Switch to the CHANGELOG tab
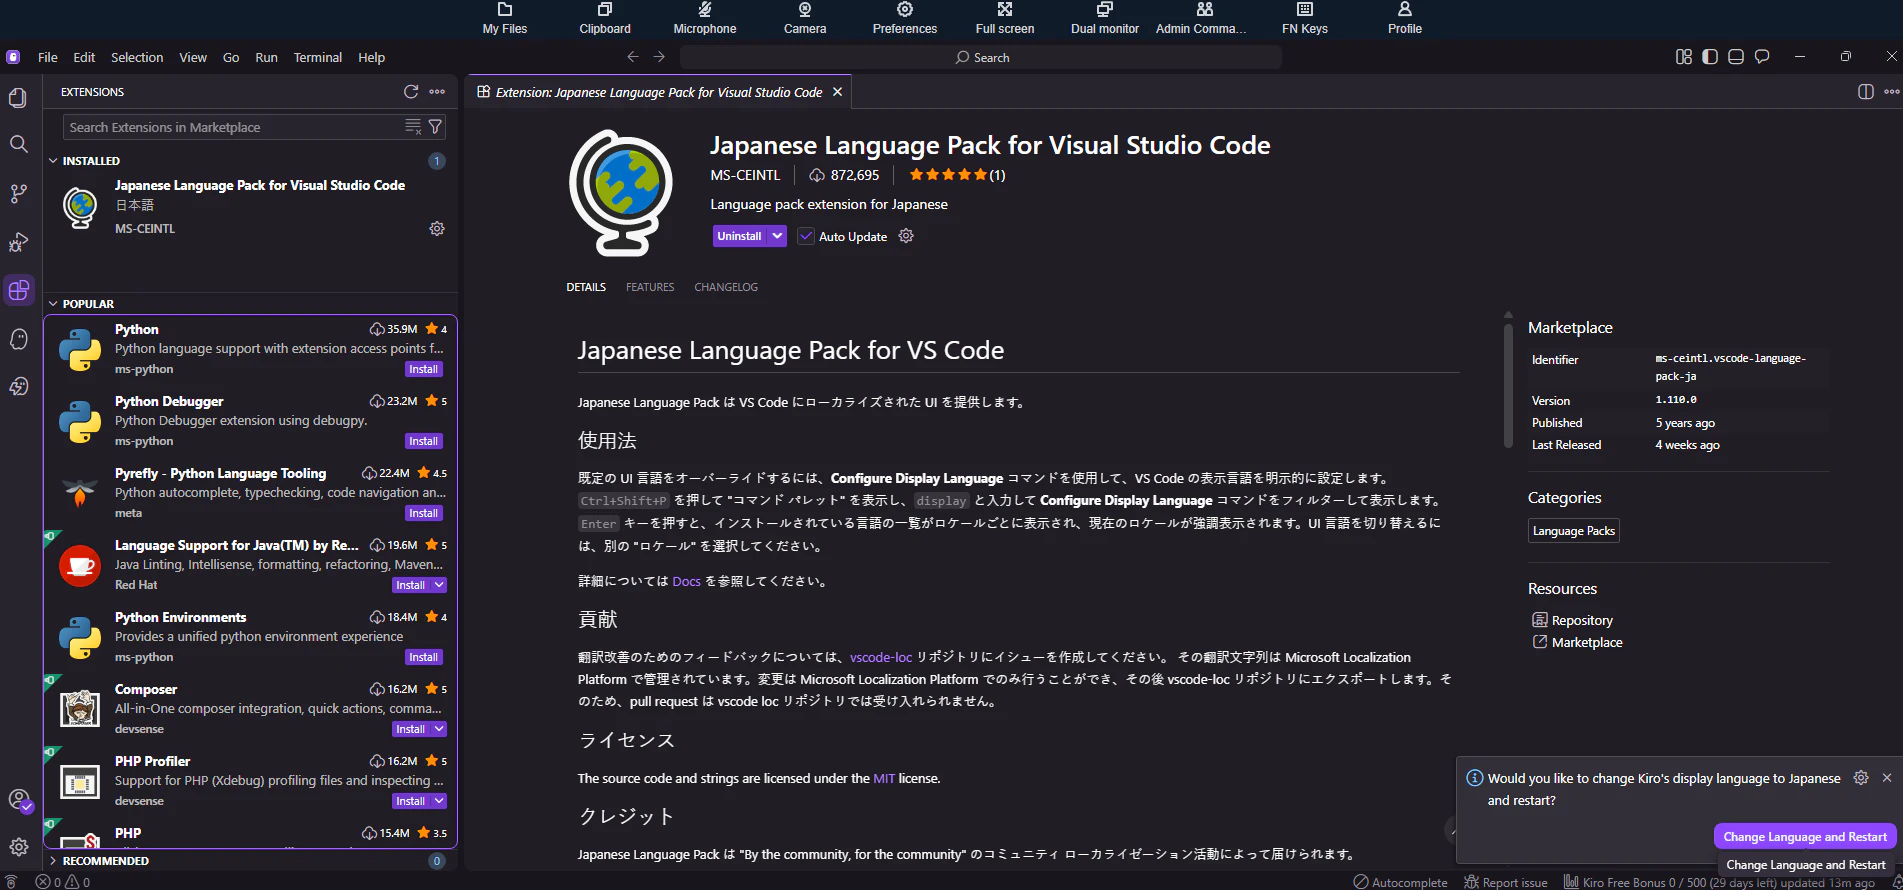Viewport: 1903px width, 890px height. pyautogui.click(x=726, y=287)
